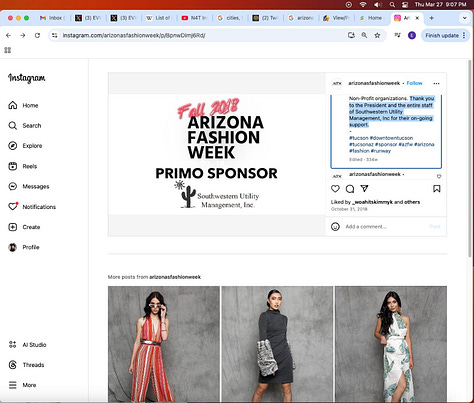Image resolution: width=474 pixels, height=403 pixels.
Task: Click the browser address bar URL
Action: point(134,35)
